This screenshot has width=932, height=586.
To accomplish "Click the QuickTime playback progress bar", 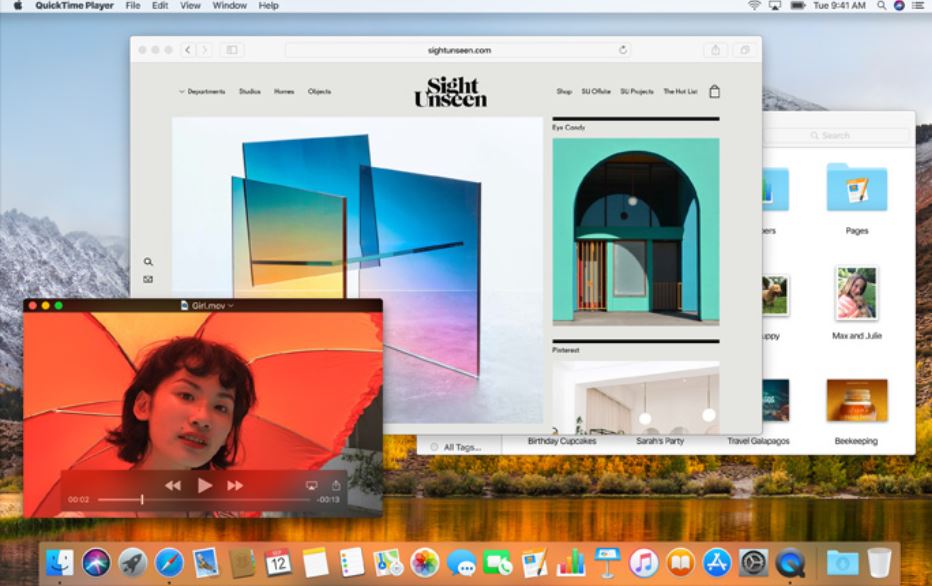I will (x=204, y=500).
